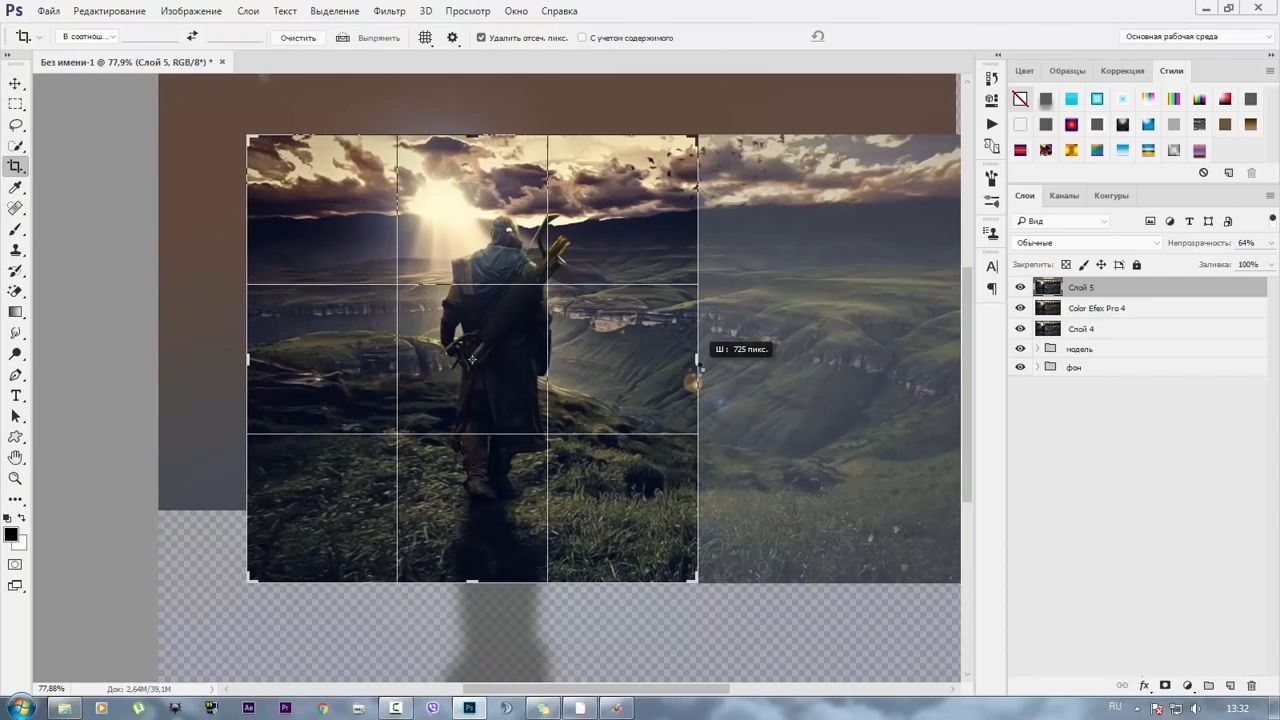Lock all layer properties padlock icon
The width and height of the screenshot is (1280, 720).
(1136, 265)
